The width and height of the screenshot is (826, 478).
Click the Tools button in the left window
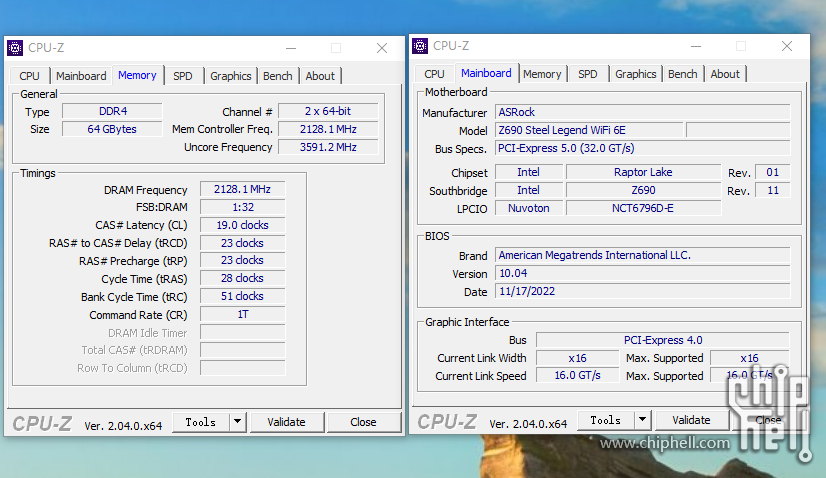[x=201, y=422]
